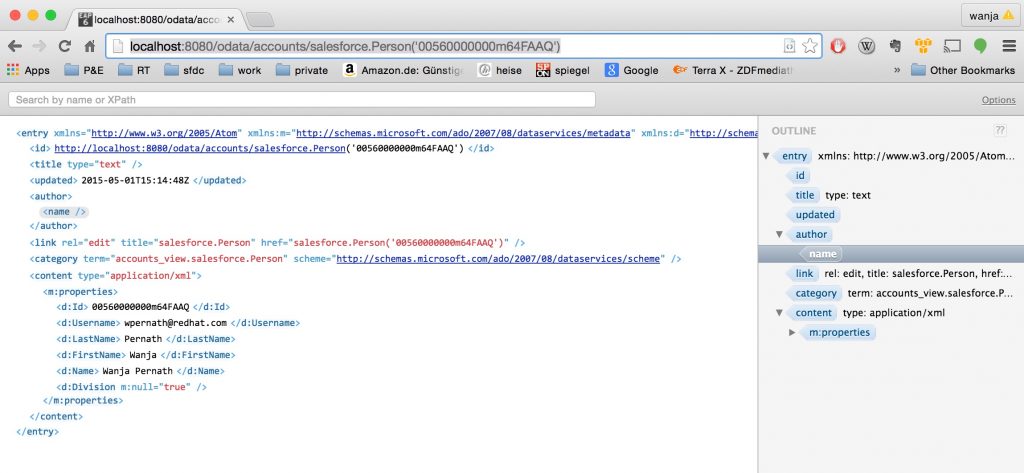The height and width of the screenshot is (473, 1024).
Task: Open the Amazon.de bookmark
Action: click(x=403, y=70)
